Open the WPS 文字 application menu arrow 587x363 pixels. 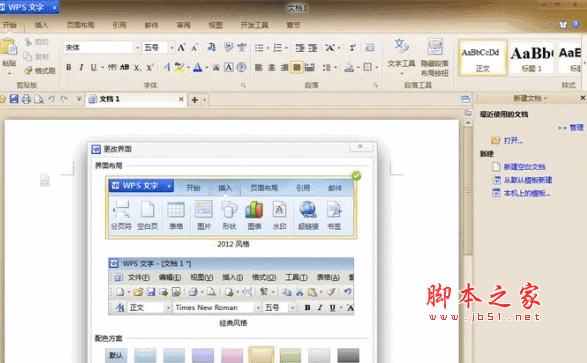[x=55, y=7]
